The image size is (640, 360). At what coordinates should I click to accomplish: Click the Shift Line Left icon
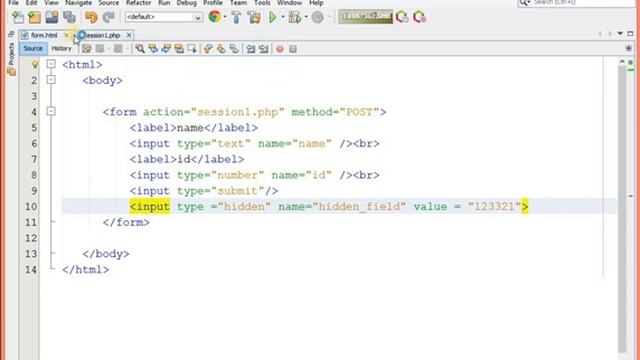pos(251,49)
